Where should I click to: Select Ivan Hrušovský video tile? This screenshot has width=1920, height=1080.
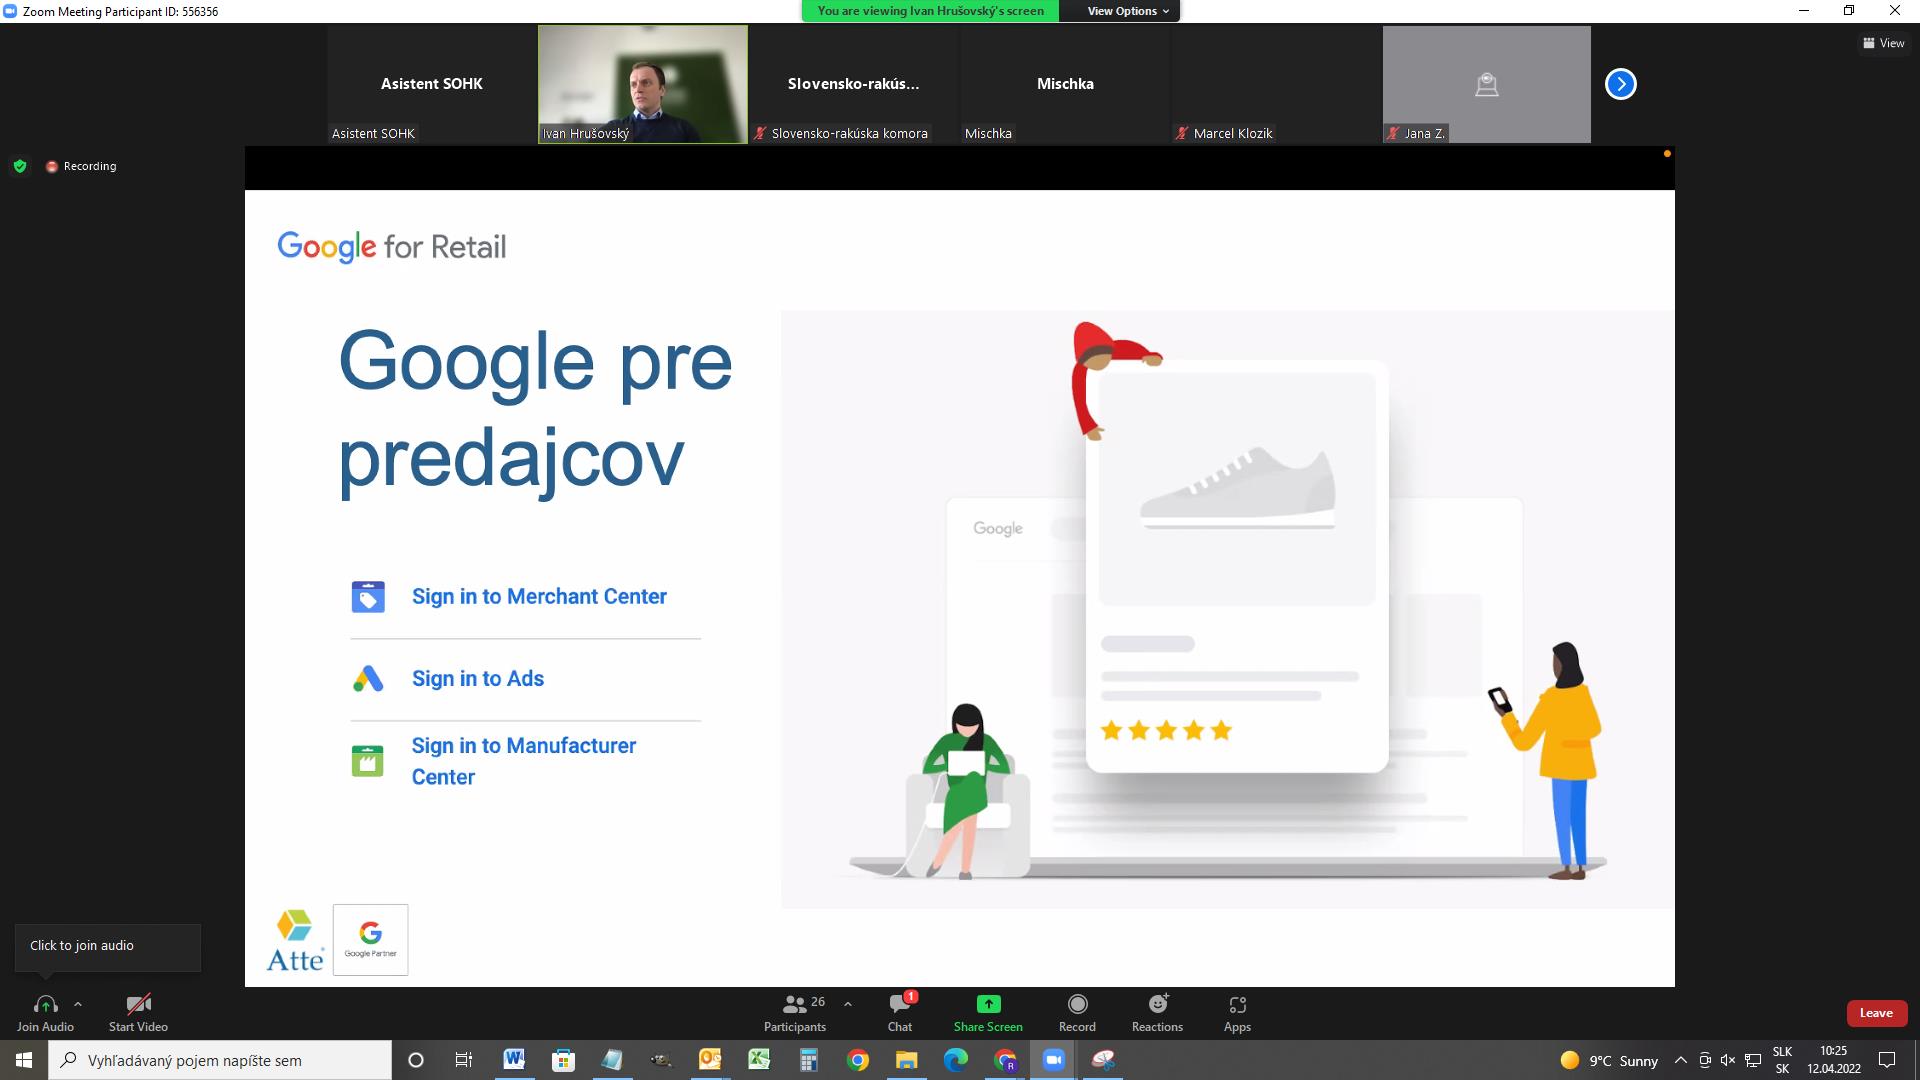click(643, 84)
